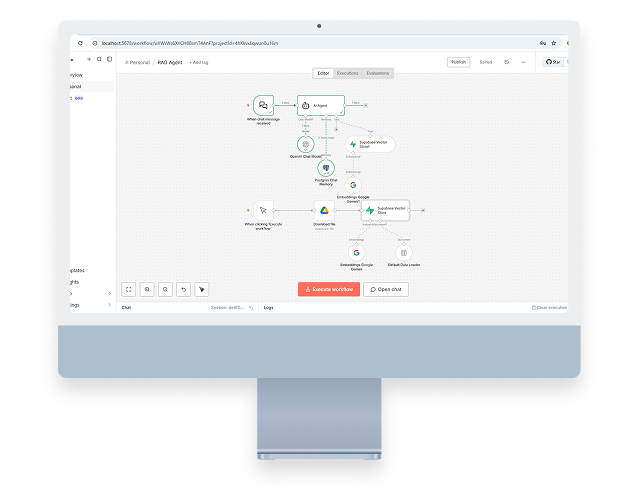Click the Publish button
Screen dimensions: 640x493
[x=458, y=62]
